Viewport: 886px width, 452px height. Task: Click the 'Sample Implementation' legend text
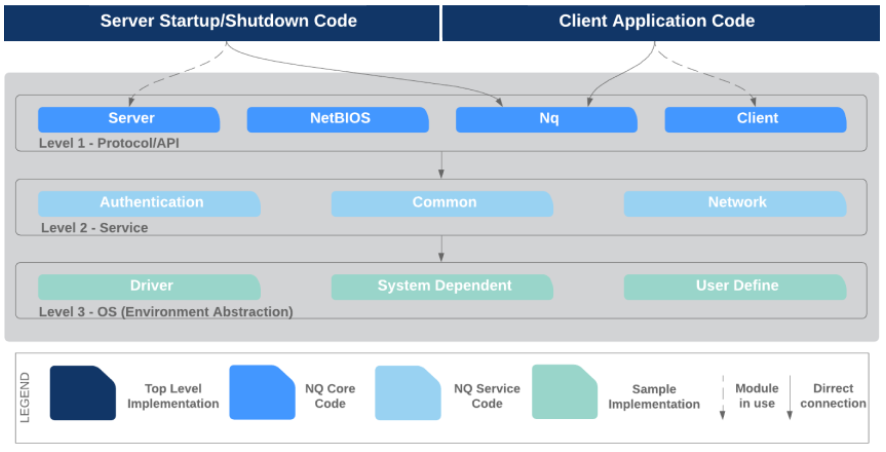pos(654,397)
